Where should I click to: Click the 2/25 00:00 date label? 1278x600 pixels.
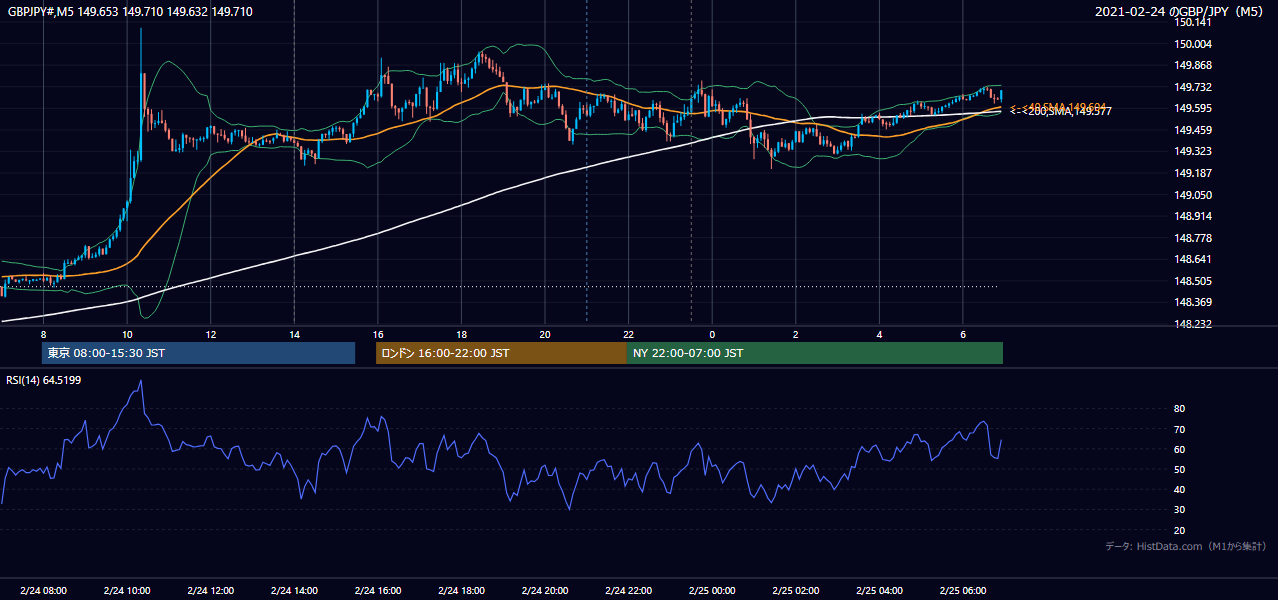pos(712,591)
